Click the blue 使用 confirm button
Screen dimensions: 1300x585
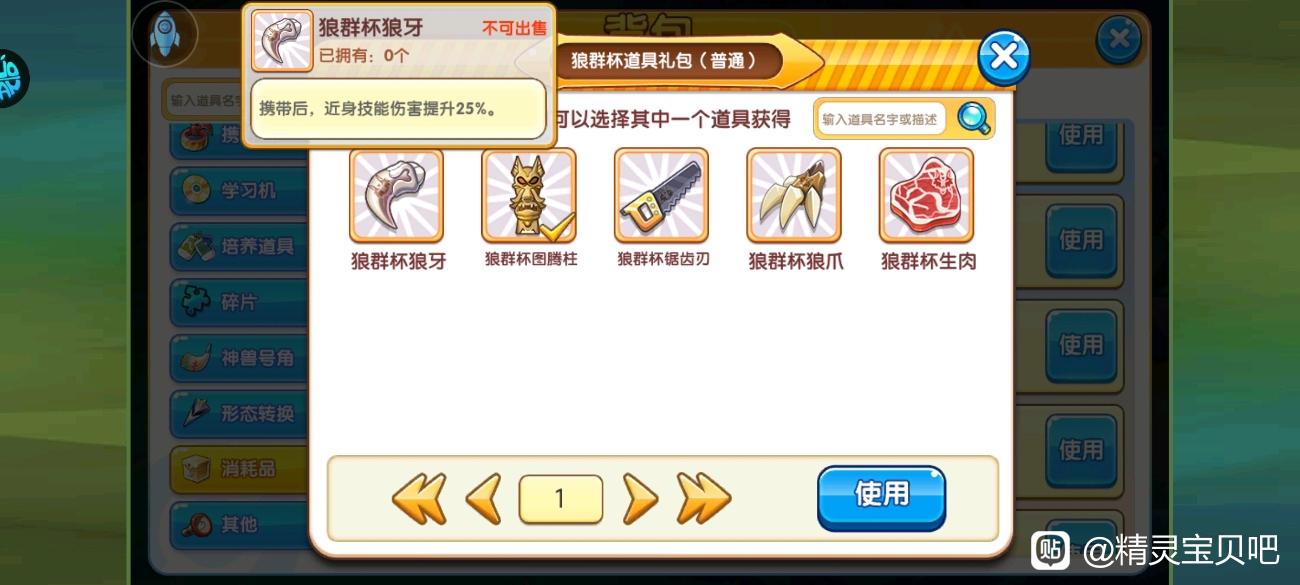[881, 497]
